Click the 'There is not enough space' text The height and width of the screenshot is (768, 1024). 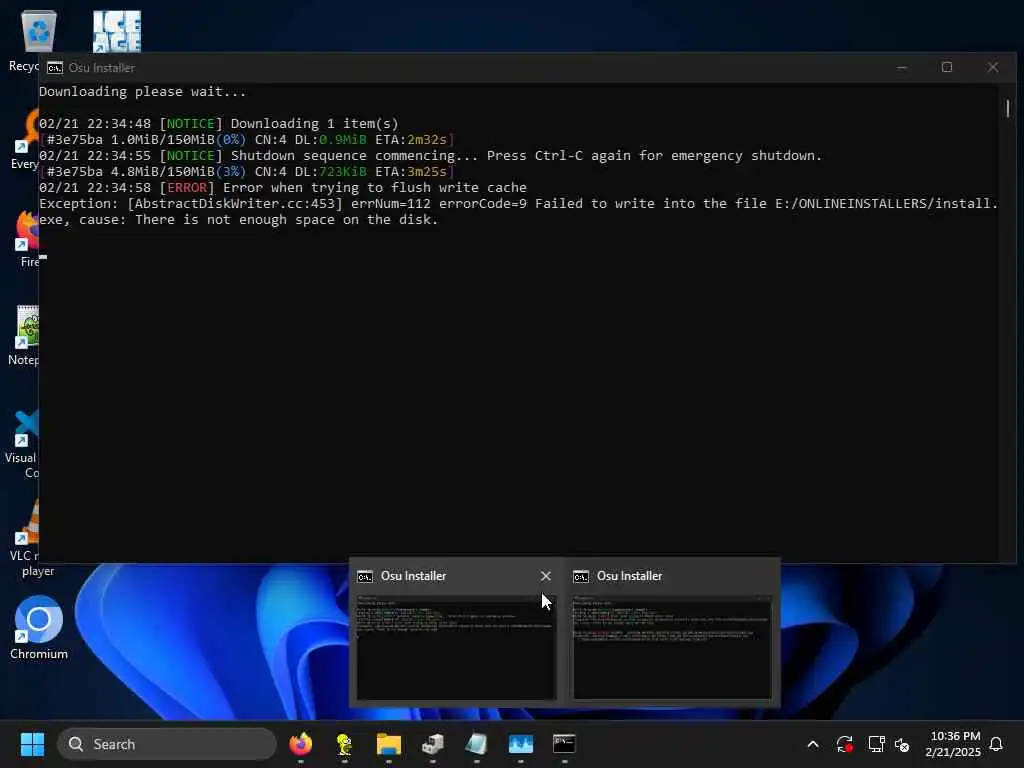pos(287,219)
